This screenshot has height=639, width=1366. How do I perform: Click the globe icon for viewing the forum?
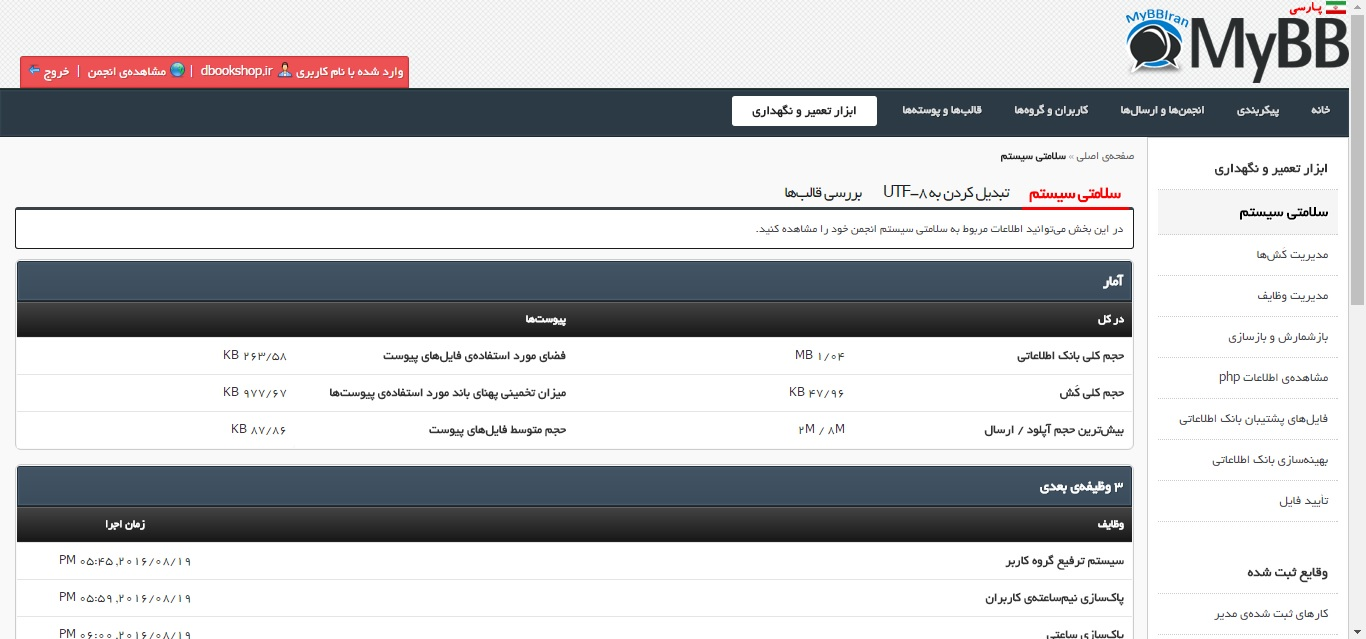pyautogui.click(x=178, y=71)
